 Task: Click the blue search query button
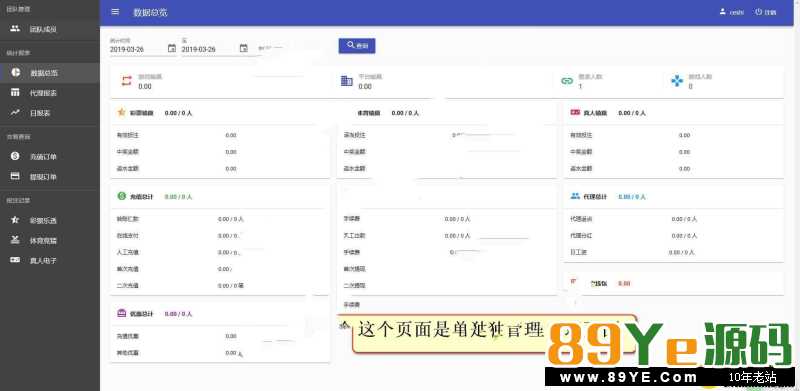point(357,45)
